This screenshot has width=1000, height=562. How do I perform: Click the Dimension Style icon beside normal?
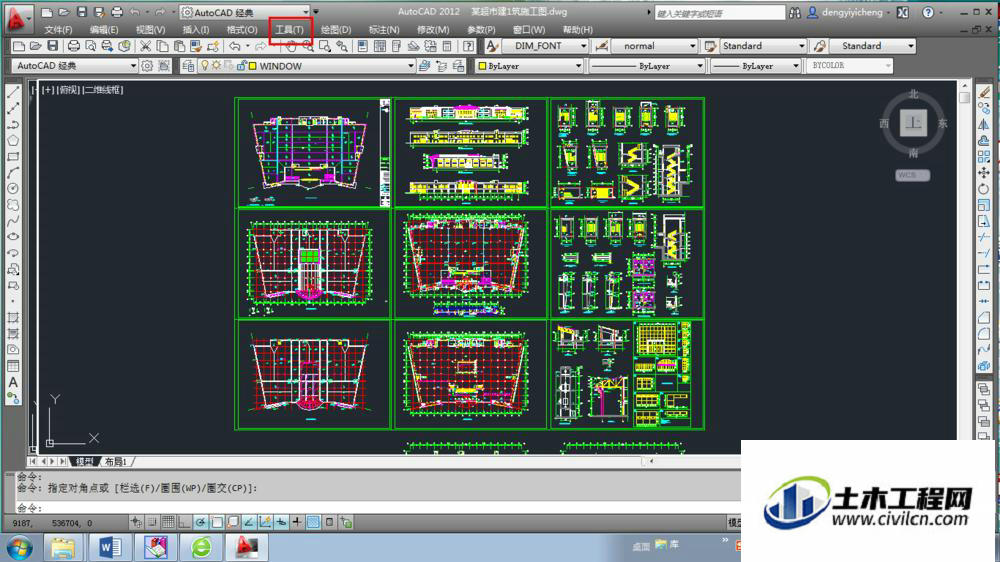[x=601, y=46]
